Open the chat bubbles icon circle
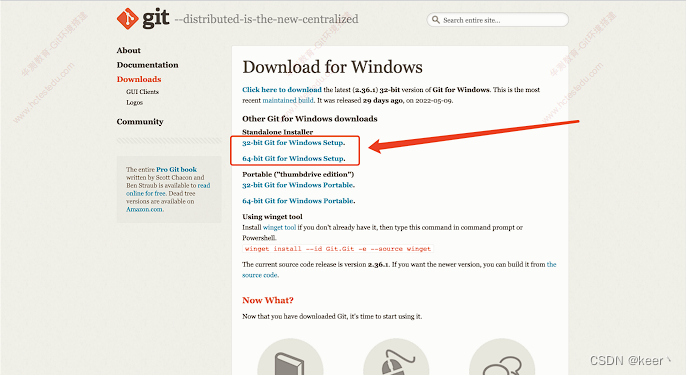The height and width of the screenshot is (375, 686). (x=502, y=358)
